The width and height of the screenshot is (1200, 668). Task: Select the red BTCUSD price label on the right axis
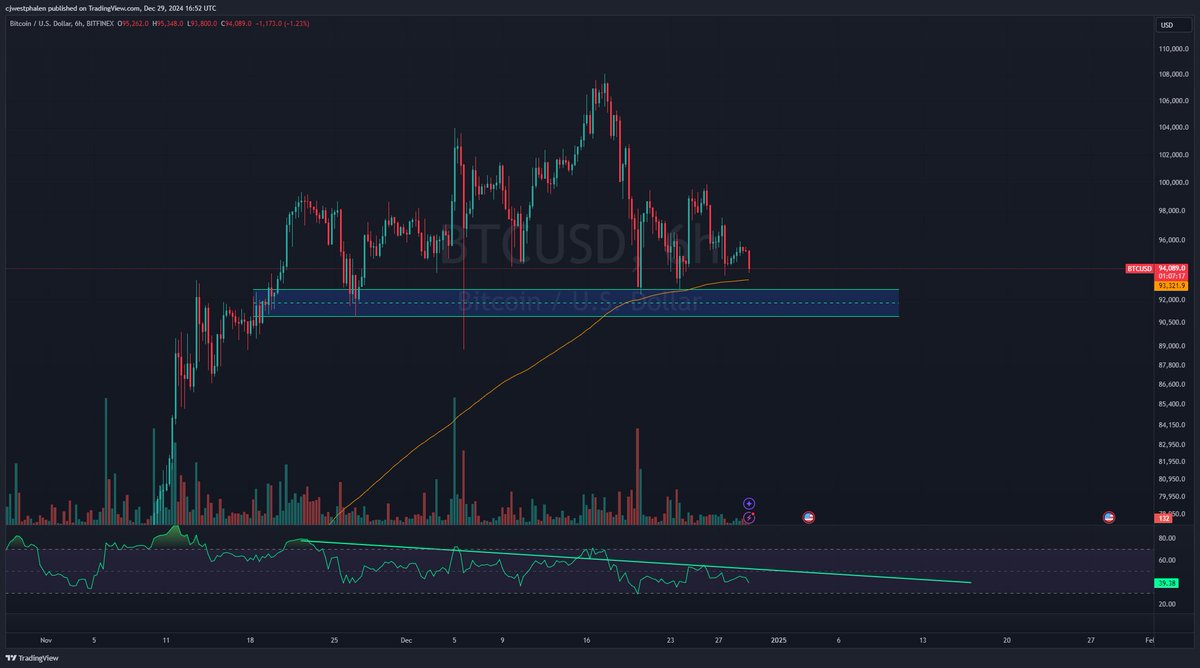pyautogui.click(x=1140, y=268)
